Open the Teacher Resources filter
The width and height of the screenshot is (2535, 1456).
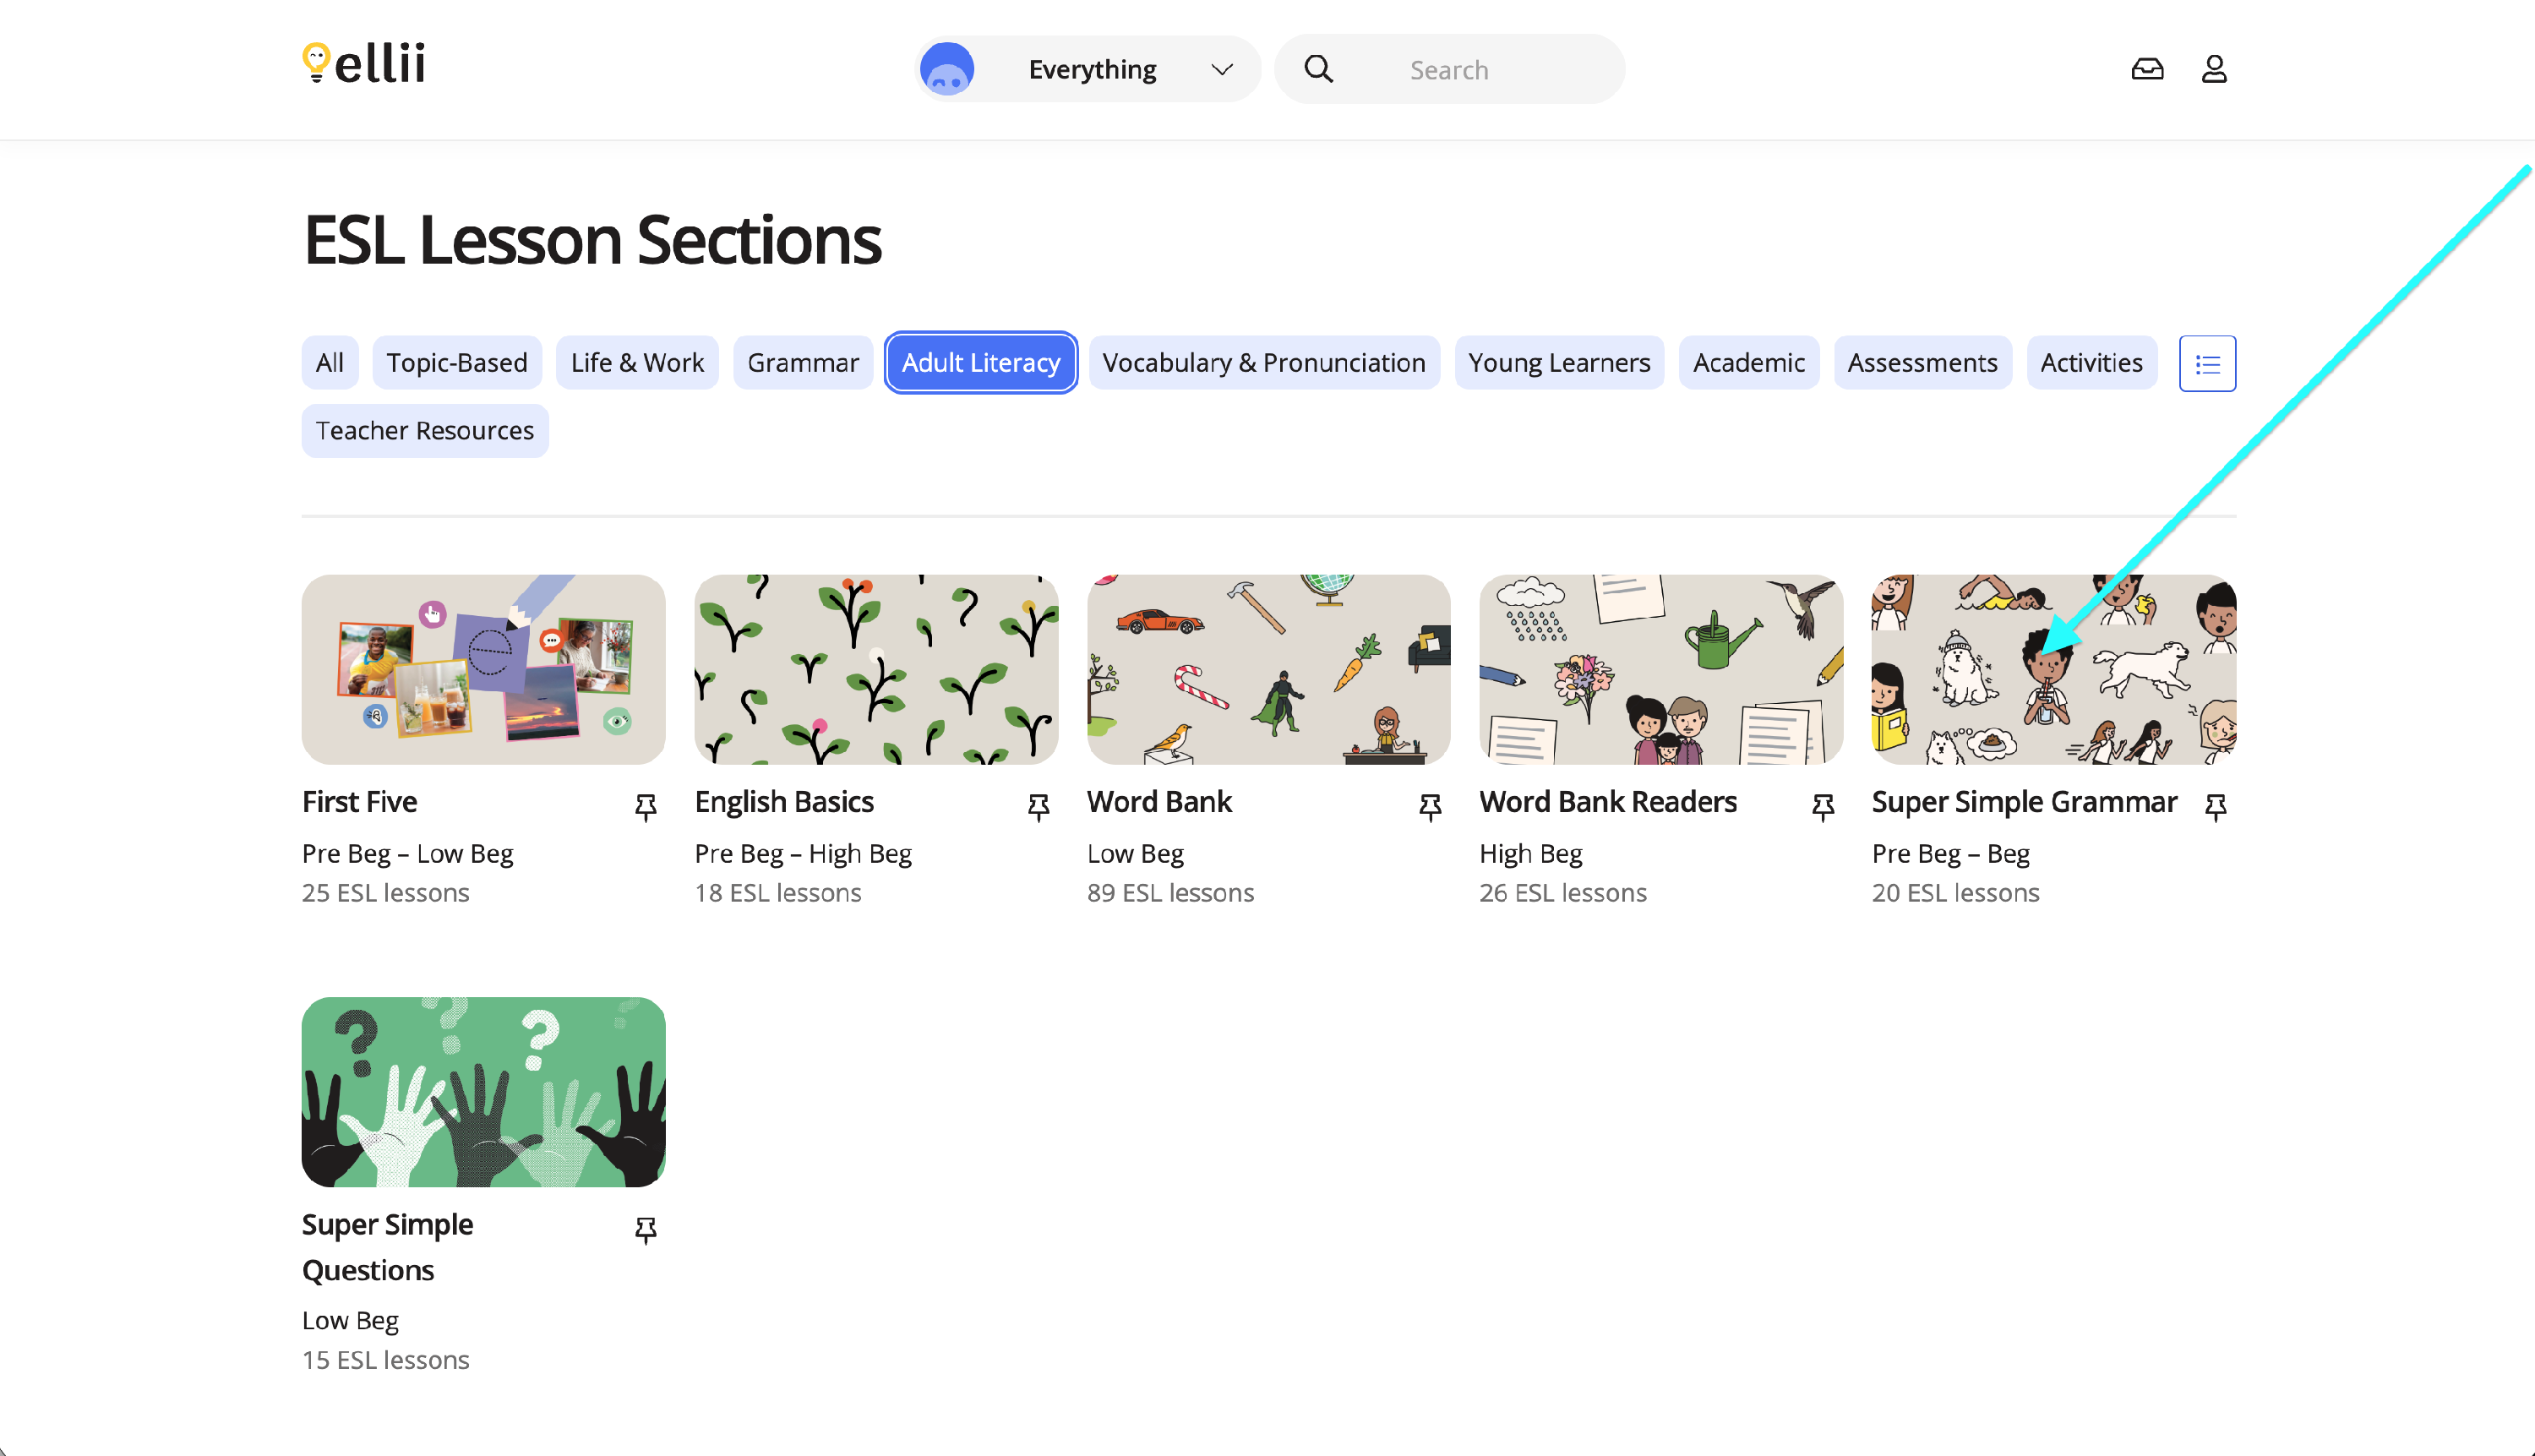pyautogui.click(x=425, y=431)
